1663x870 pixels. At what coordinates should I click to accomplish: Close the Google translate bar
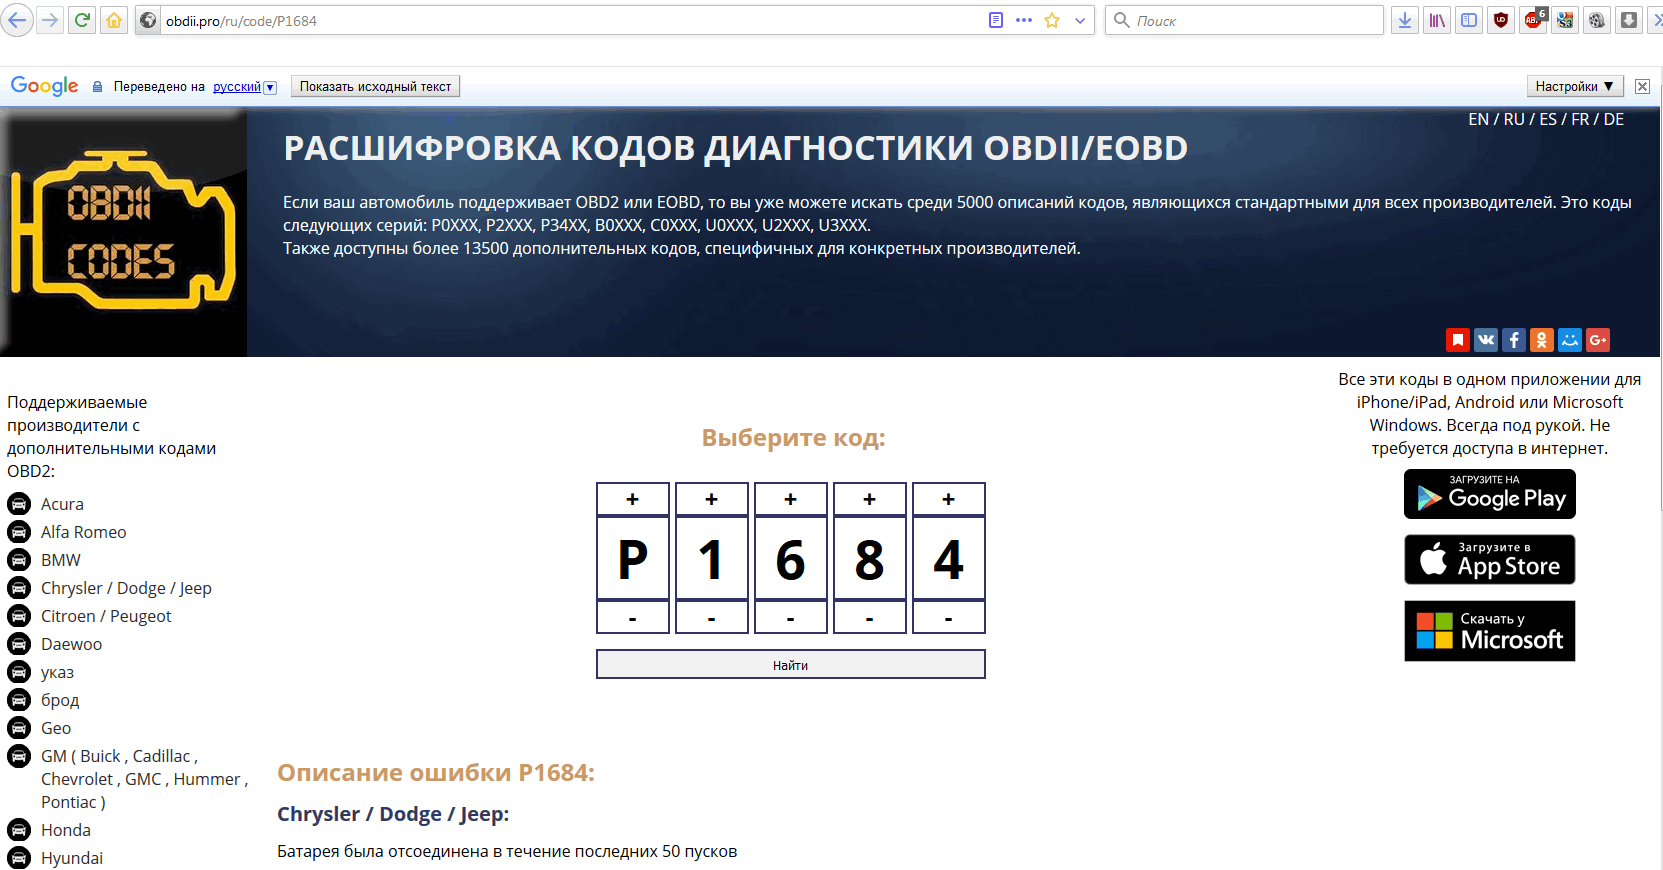tap(1642, 87)
